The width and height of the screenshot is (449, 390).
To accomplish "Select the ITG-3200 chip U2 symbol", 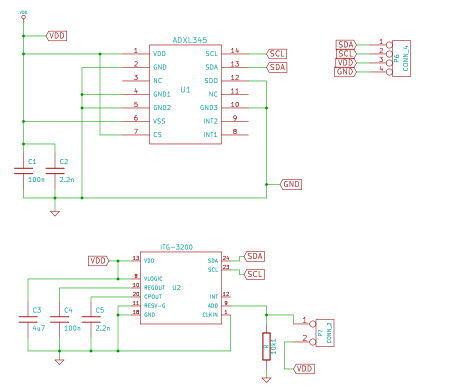I will click(181, 288).
